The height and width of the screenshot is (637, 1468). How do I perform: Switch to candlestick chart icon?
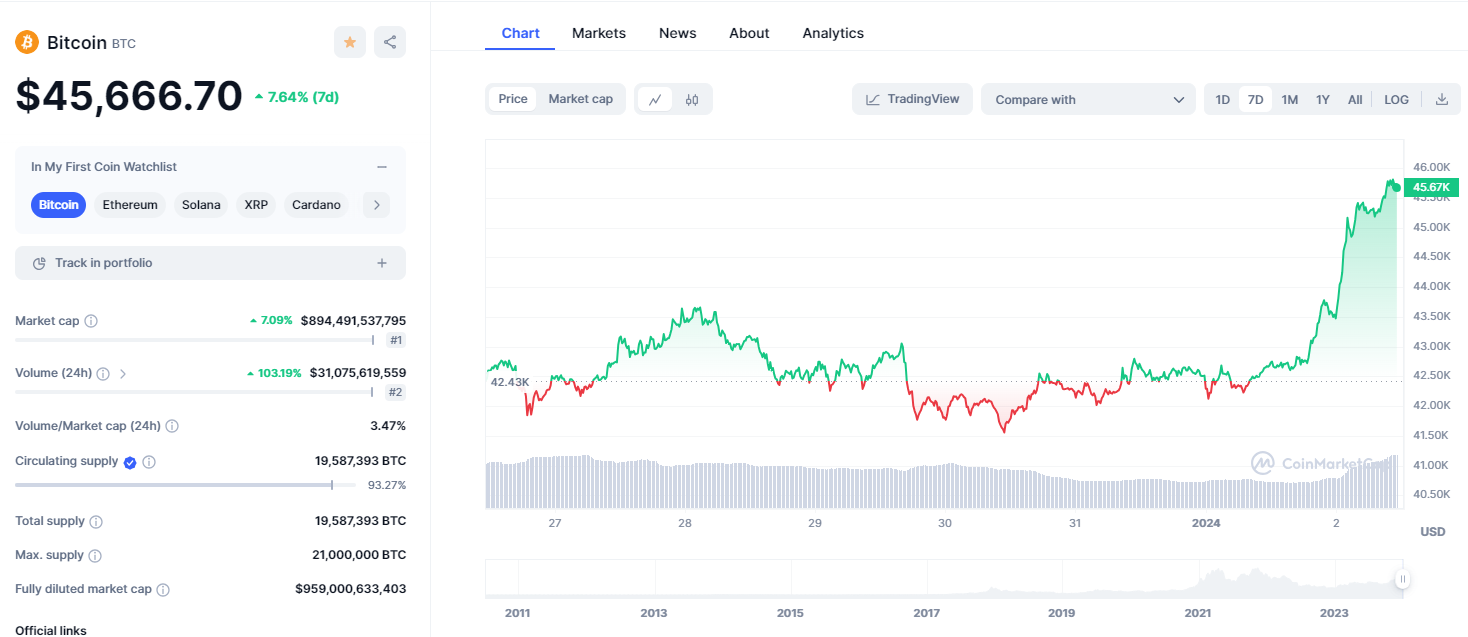pyautogui.click(x=692, y=99)
